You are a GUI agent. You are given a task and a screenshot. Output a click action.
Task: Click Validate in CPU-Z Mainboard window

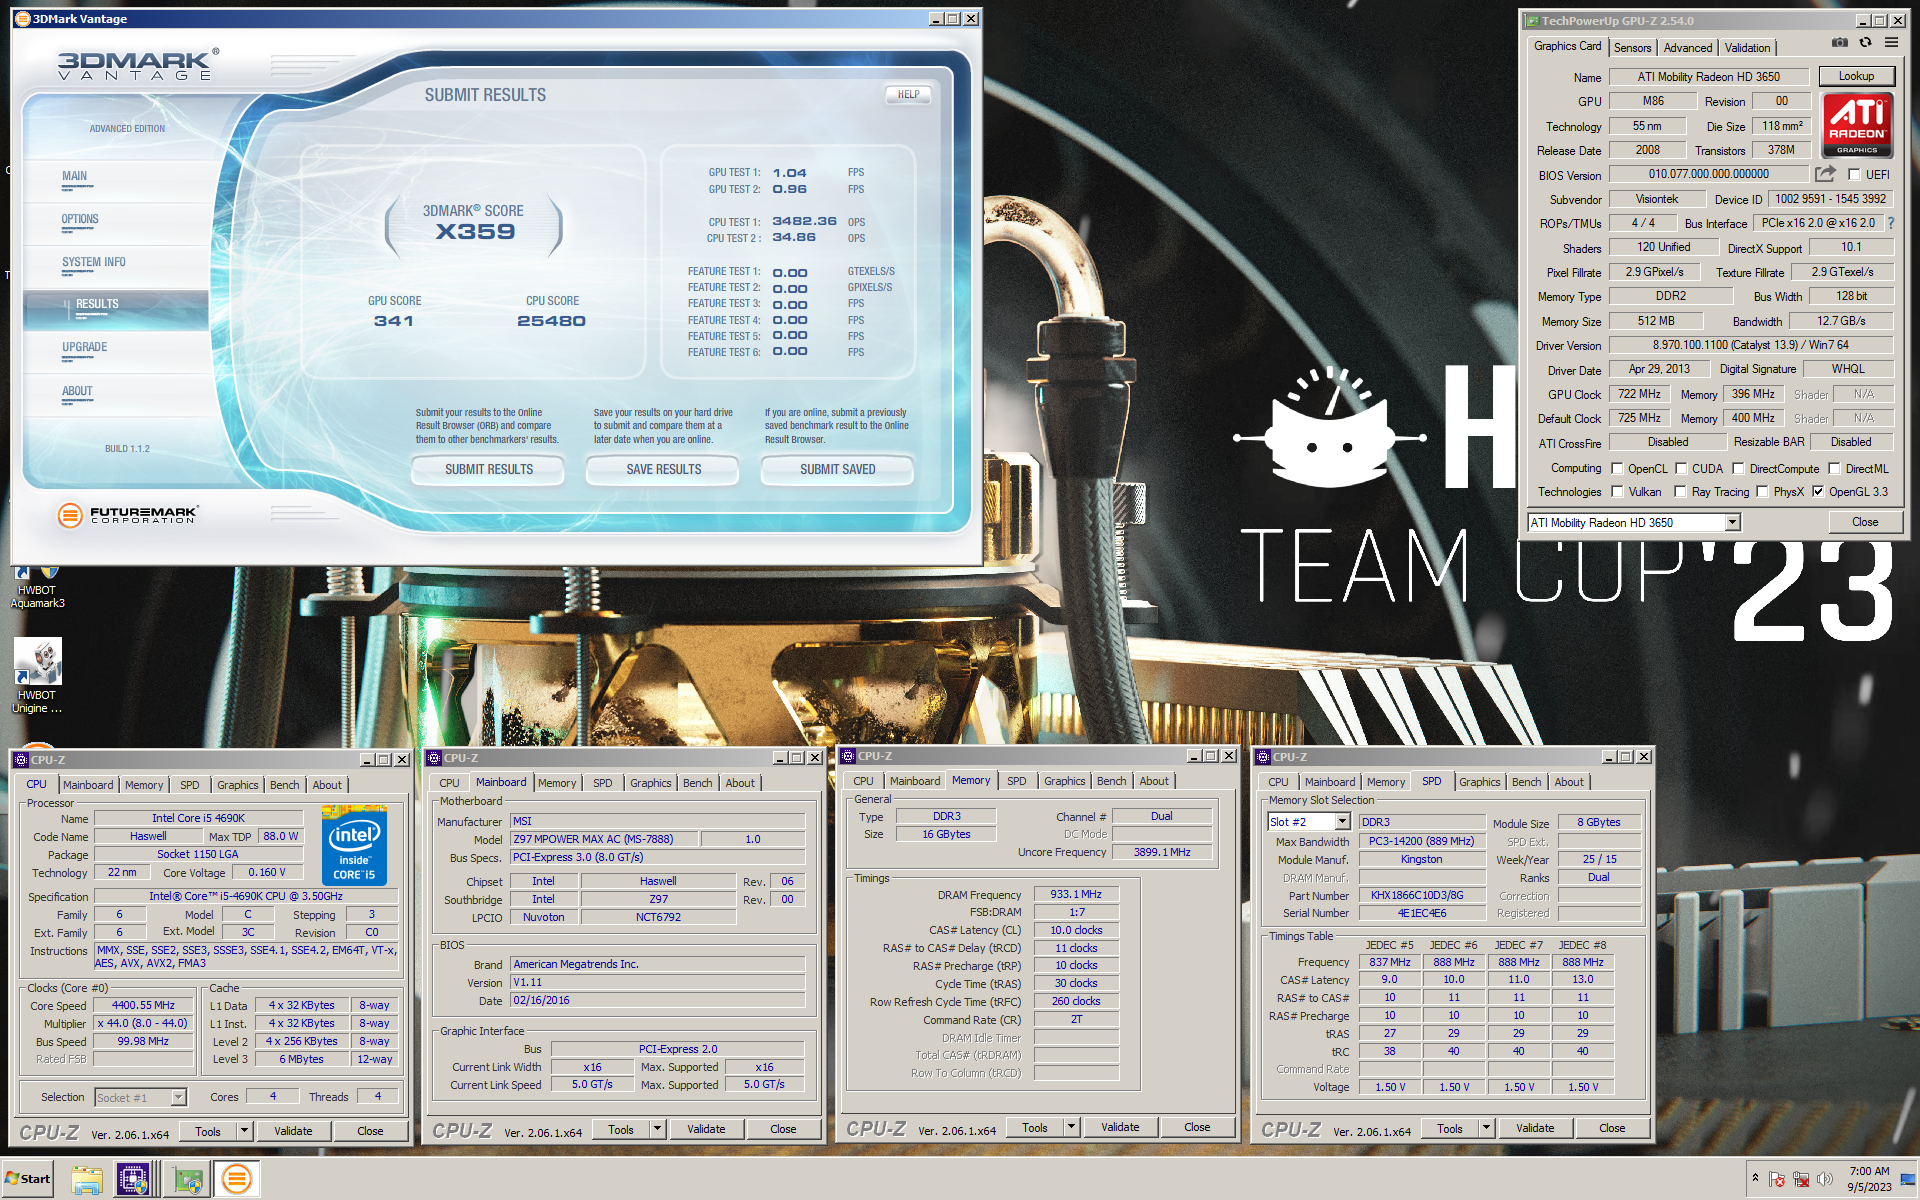[x=706, y=1129]
